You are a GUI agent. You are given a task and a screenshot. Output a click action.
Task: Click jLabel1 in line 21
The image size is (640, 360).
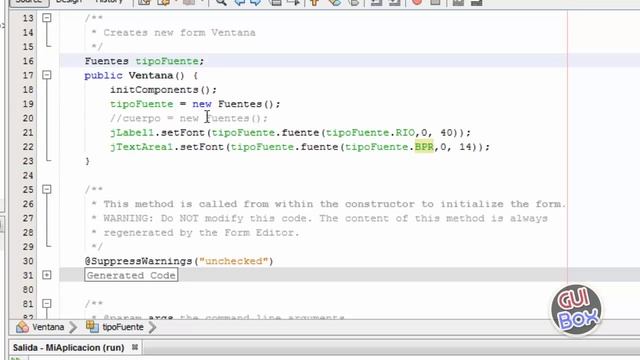pyautogui.click(x=132, y=133)
